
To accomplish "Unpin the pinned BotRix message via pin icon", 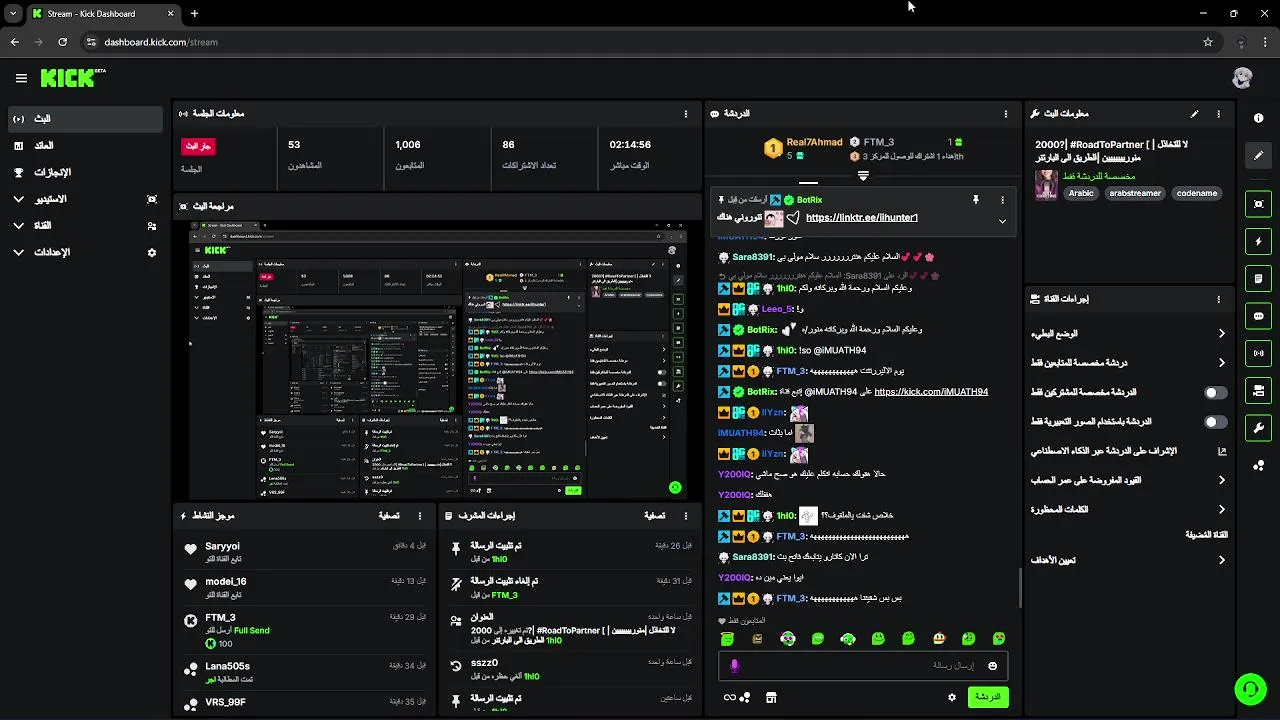I will [975, 200].
